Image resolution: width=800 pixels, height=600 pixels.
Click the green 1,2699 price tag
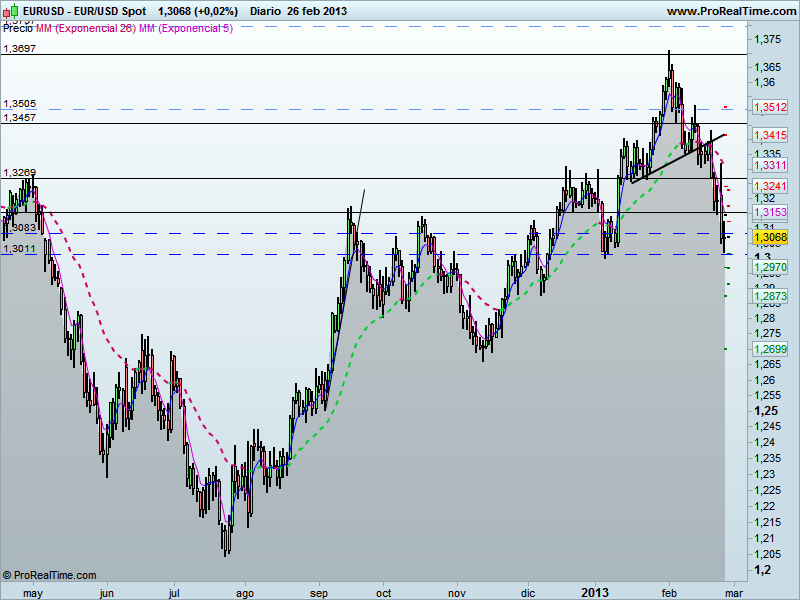tap(770, 349)
